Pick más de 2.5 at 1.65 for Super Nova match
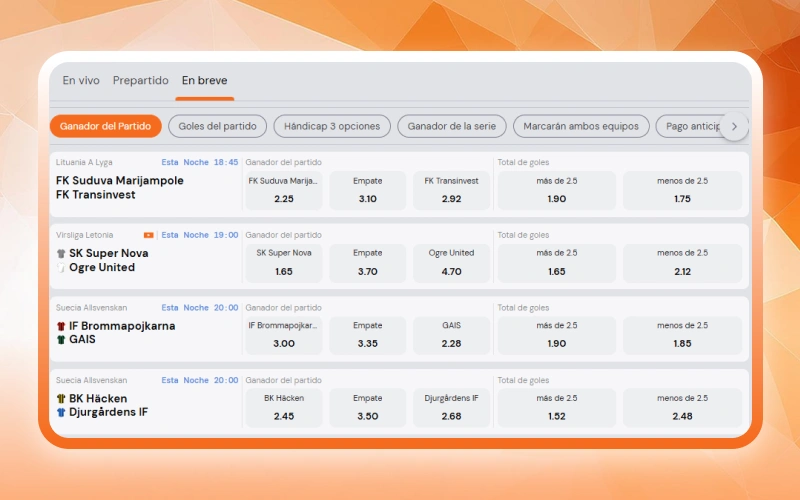 (557, 263)
